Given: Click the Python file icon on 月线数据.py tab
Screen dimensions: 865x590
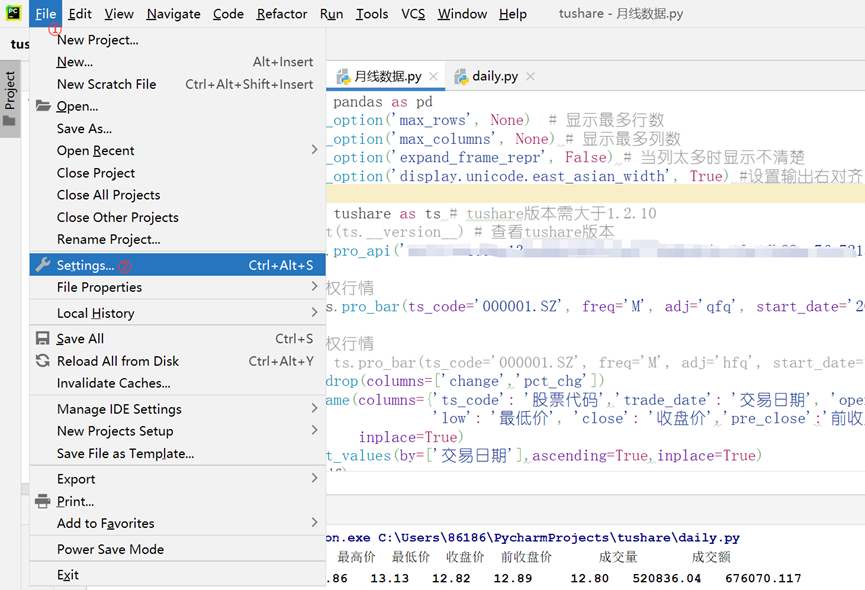Looking at the screenshot, I should [x=343, y=77].
